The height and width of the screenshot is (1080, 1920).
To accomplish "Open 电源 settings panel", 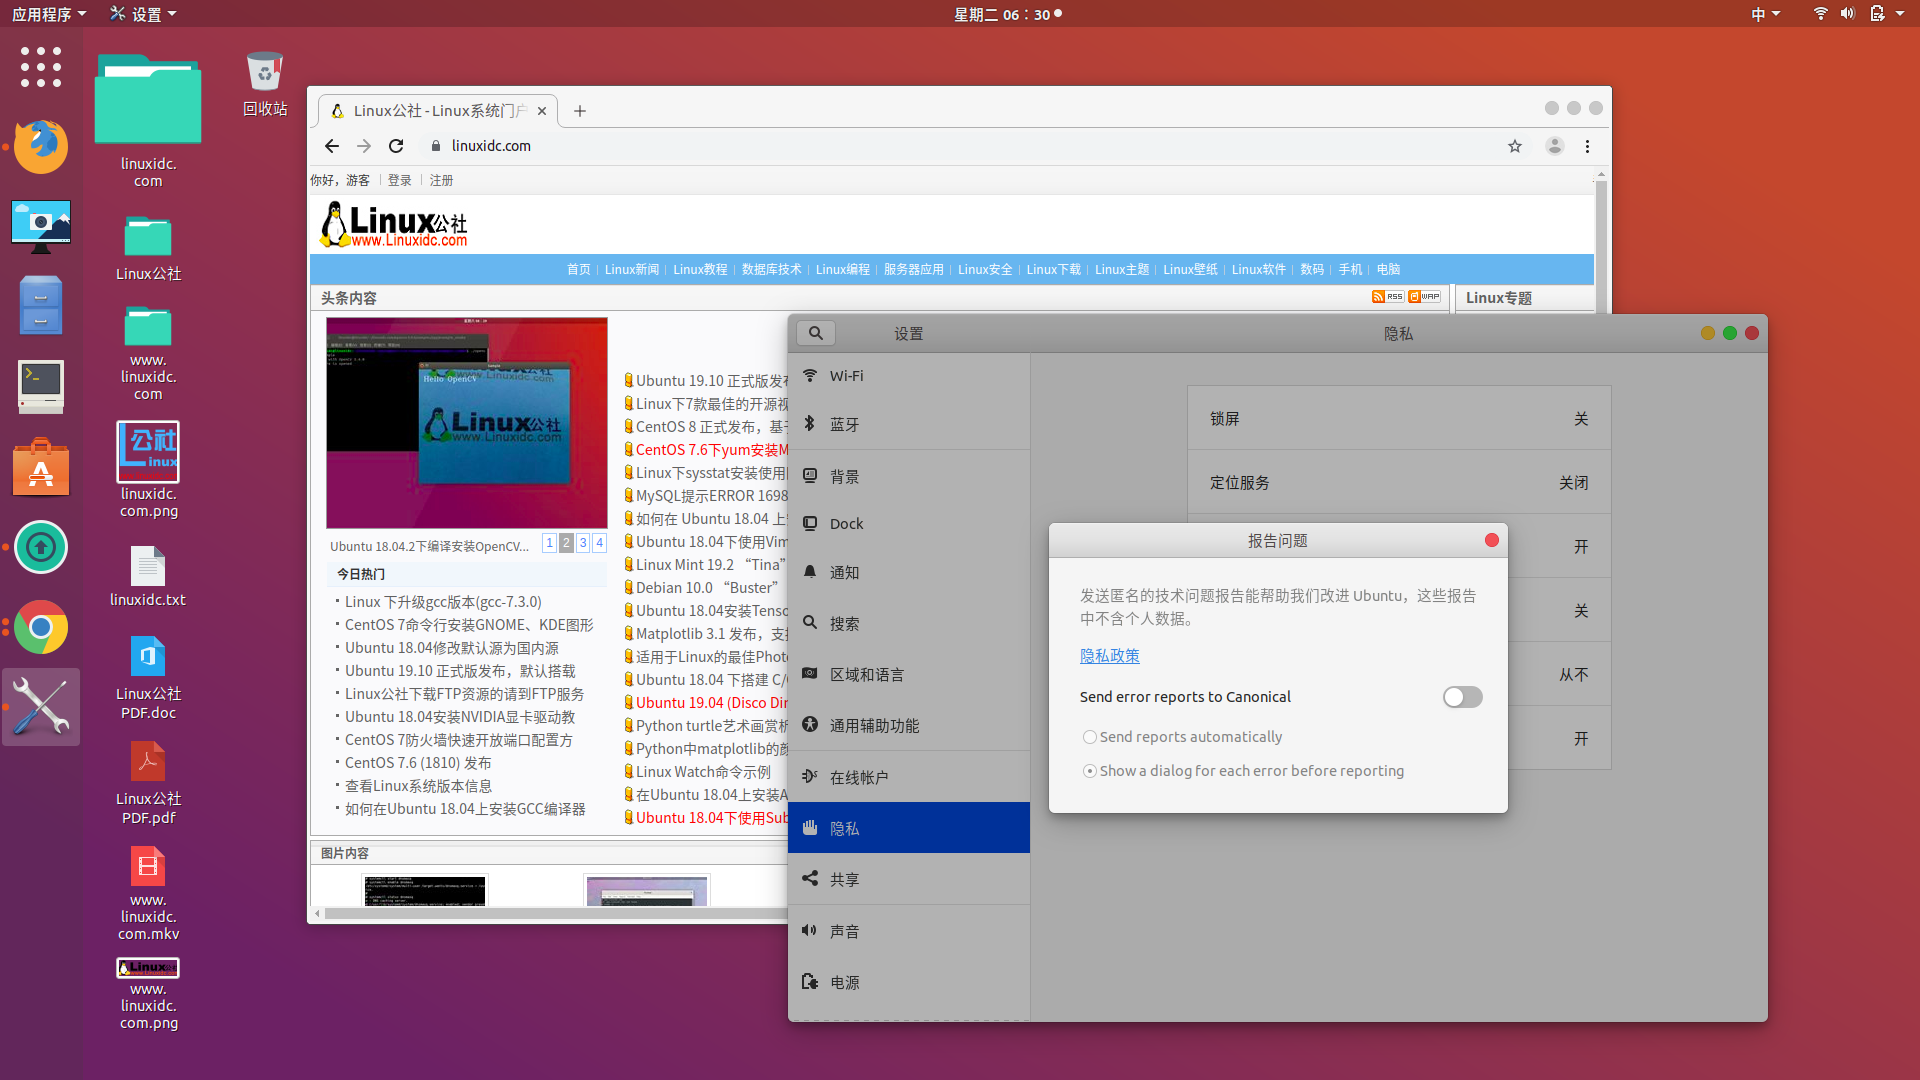I will coord(908,982).
